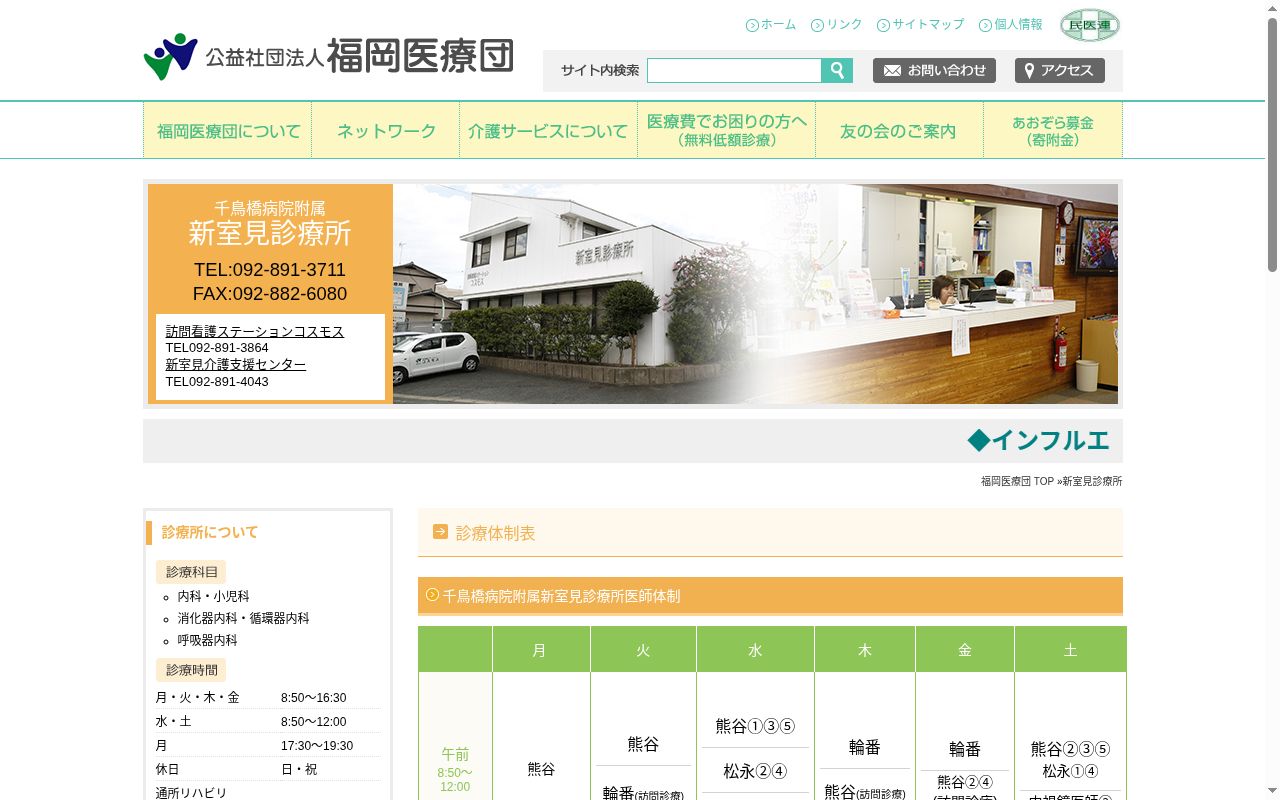
Task: Open the 個人情報 link
Action: click(x=1018, y=25)
